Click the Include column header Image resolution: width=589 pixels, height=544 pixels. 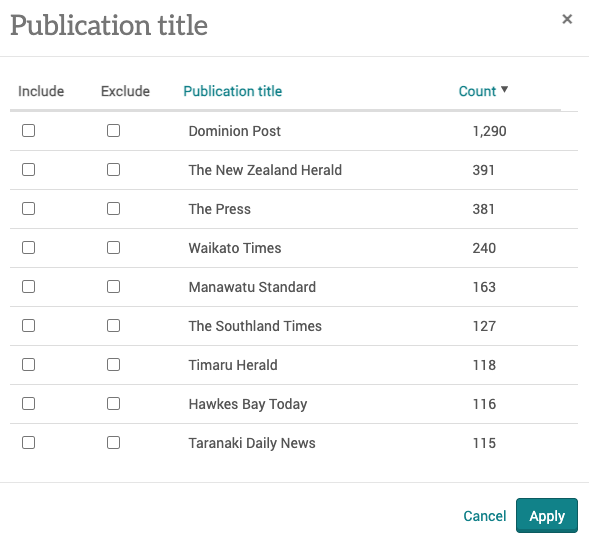[x=41, y=91]
